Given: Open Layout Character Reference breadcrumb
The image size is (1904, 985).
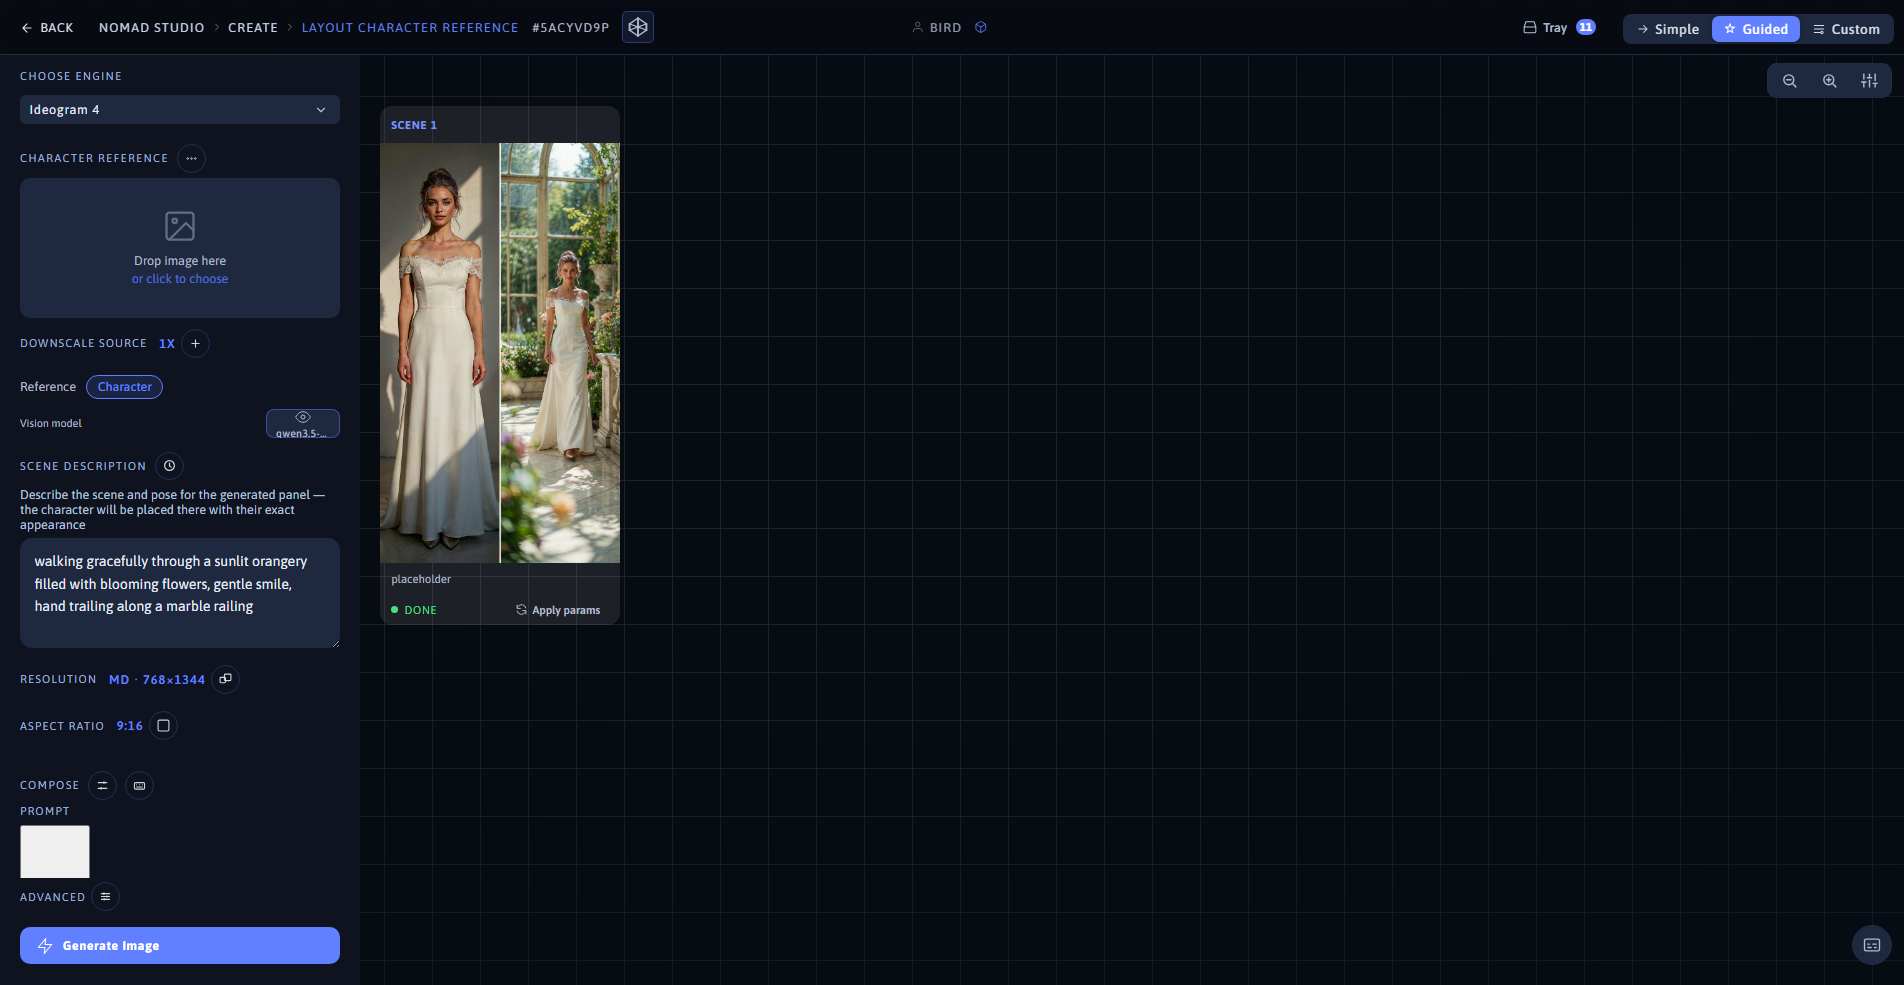Looking at the screenshot, I should (410, 28).
